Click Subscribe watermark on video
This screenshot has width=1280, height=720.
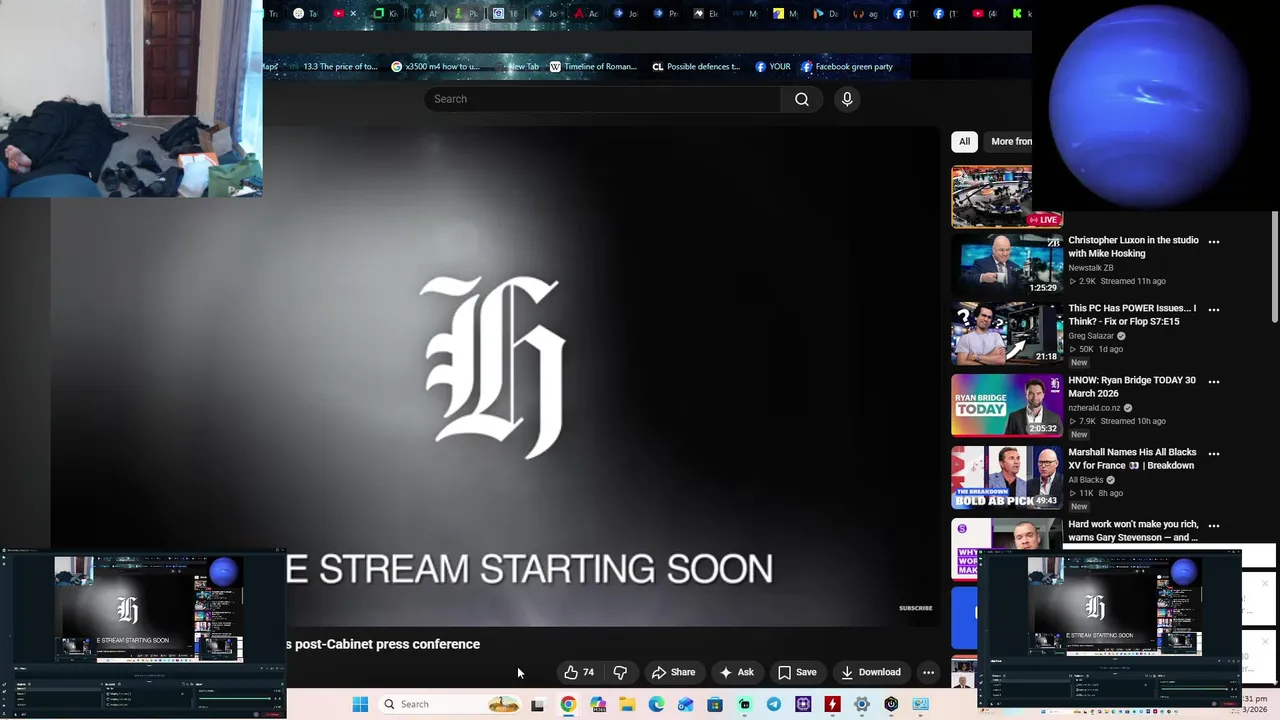point(915,608)
